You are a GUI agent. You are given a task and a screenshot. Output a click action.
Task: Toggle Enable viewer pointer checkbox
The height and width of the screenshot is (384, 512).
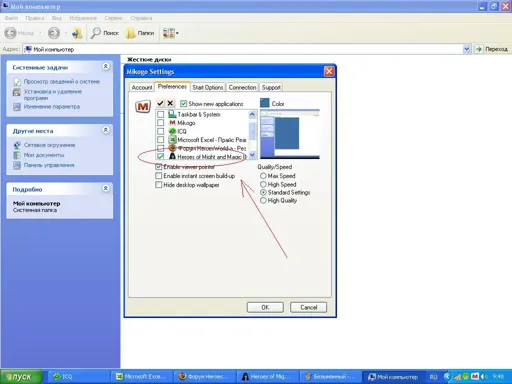(159, 167)
